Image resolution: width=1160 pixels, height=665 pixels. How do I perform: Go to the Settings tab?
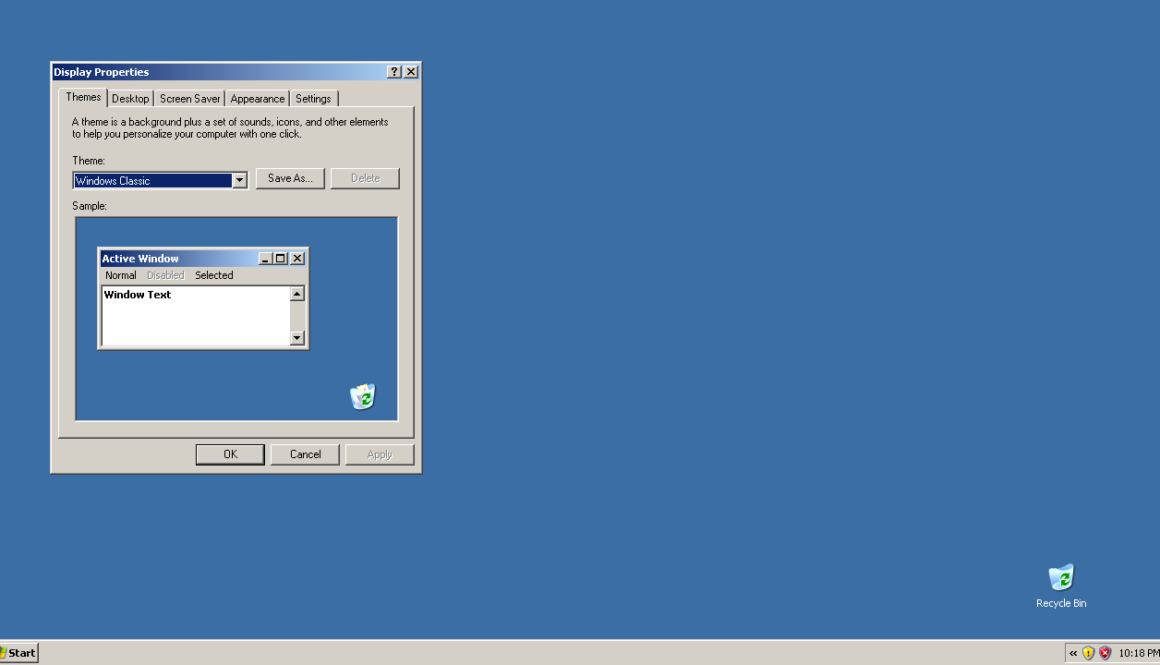313,99
